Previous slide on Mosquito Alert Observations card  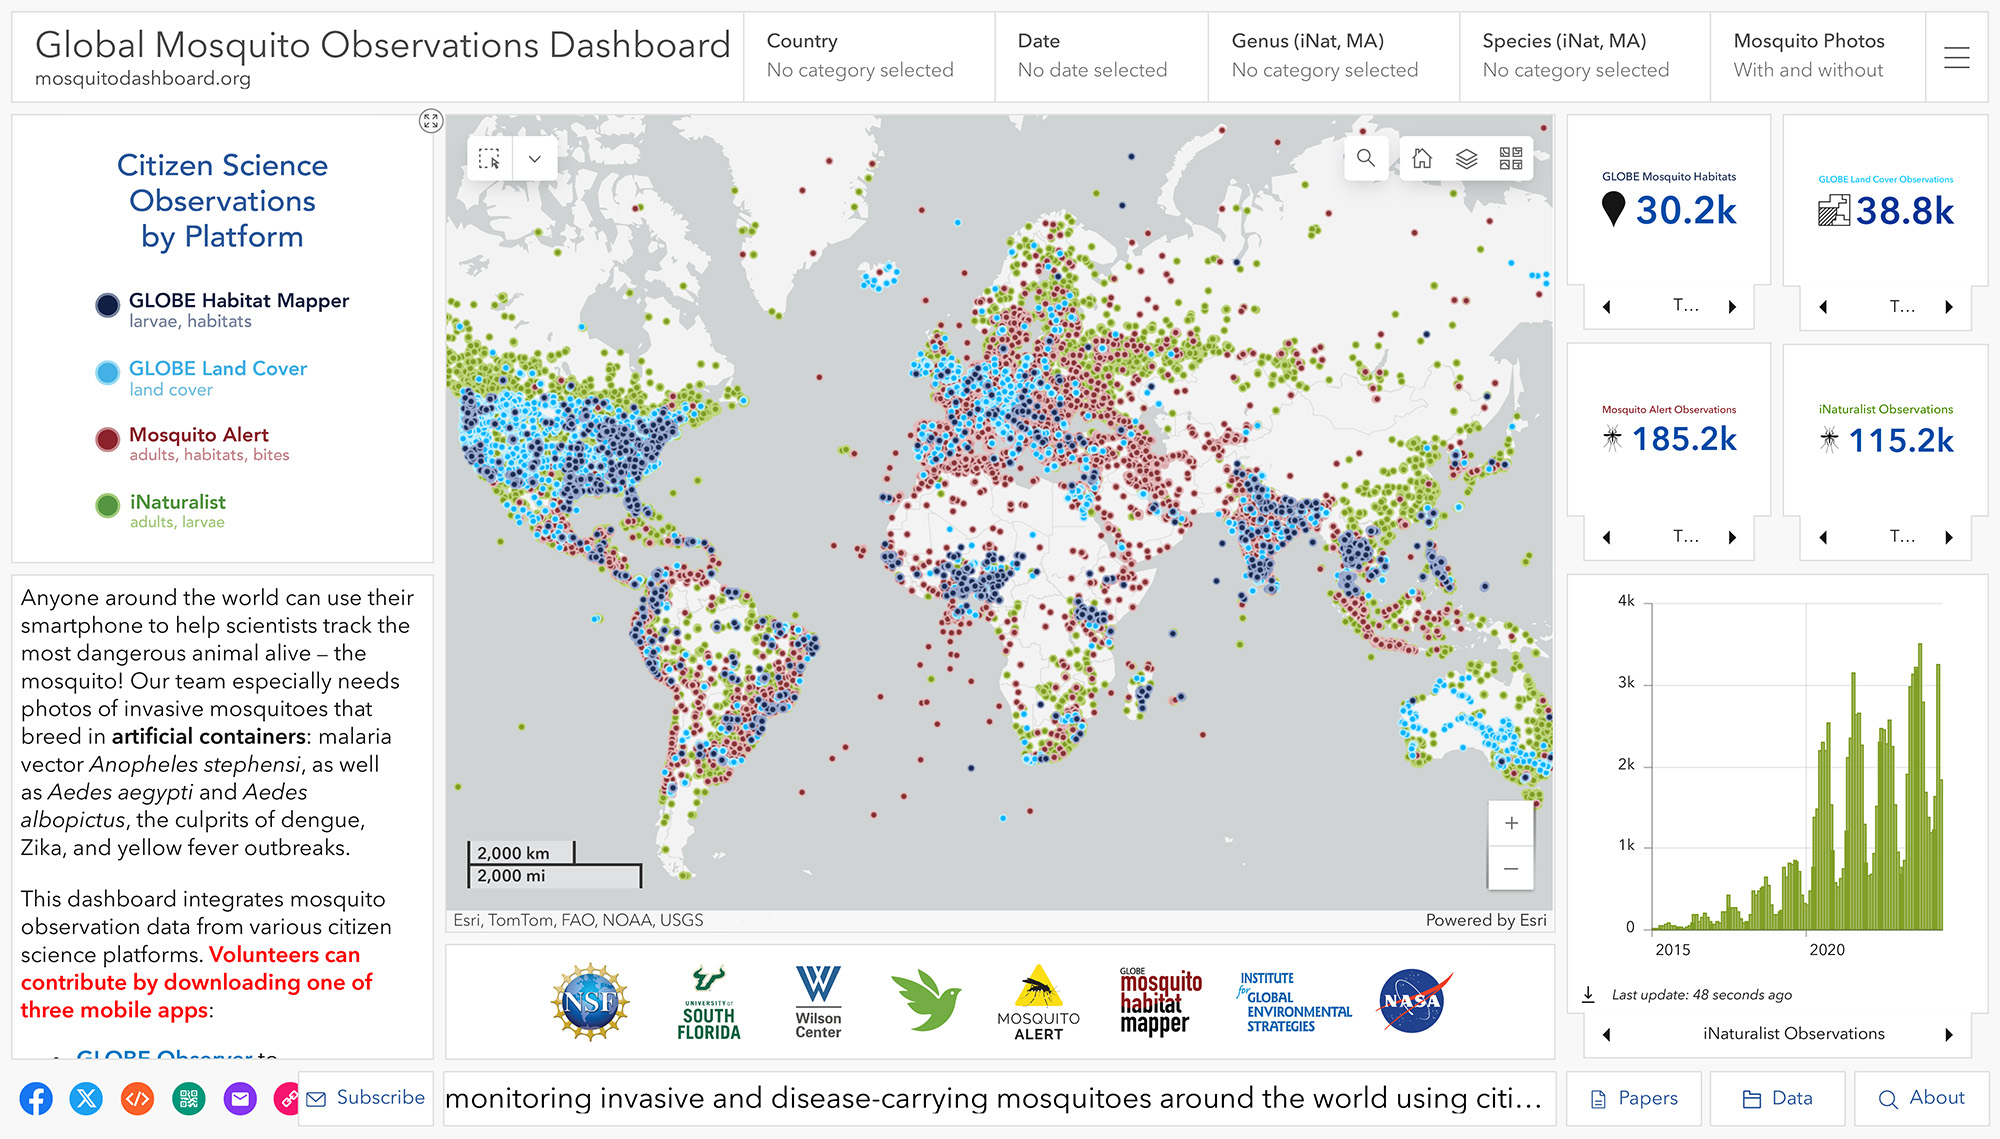pyautogui.click(x=1607, y=537)
